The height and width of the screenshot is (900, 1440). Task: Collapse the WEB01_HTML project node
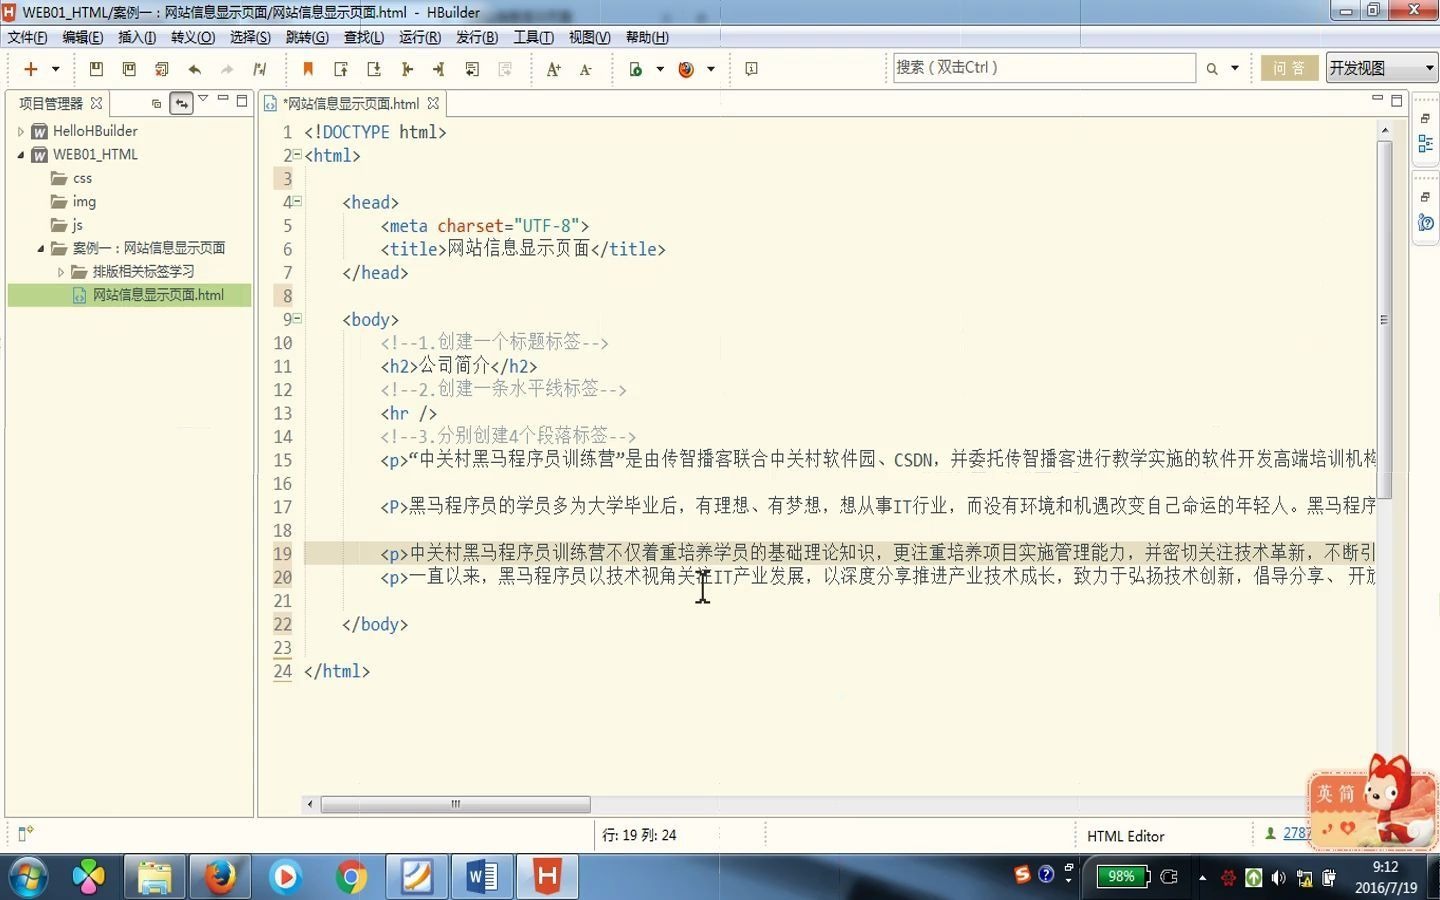(x=20, y=155)
